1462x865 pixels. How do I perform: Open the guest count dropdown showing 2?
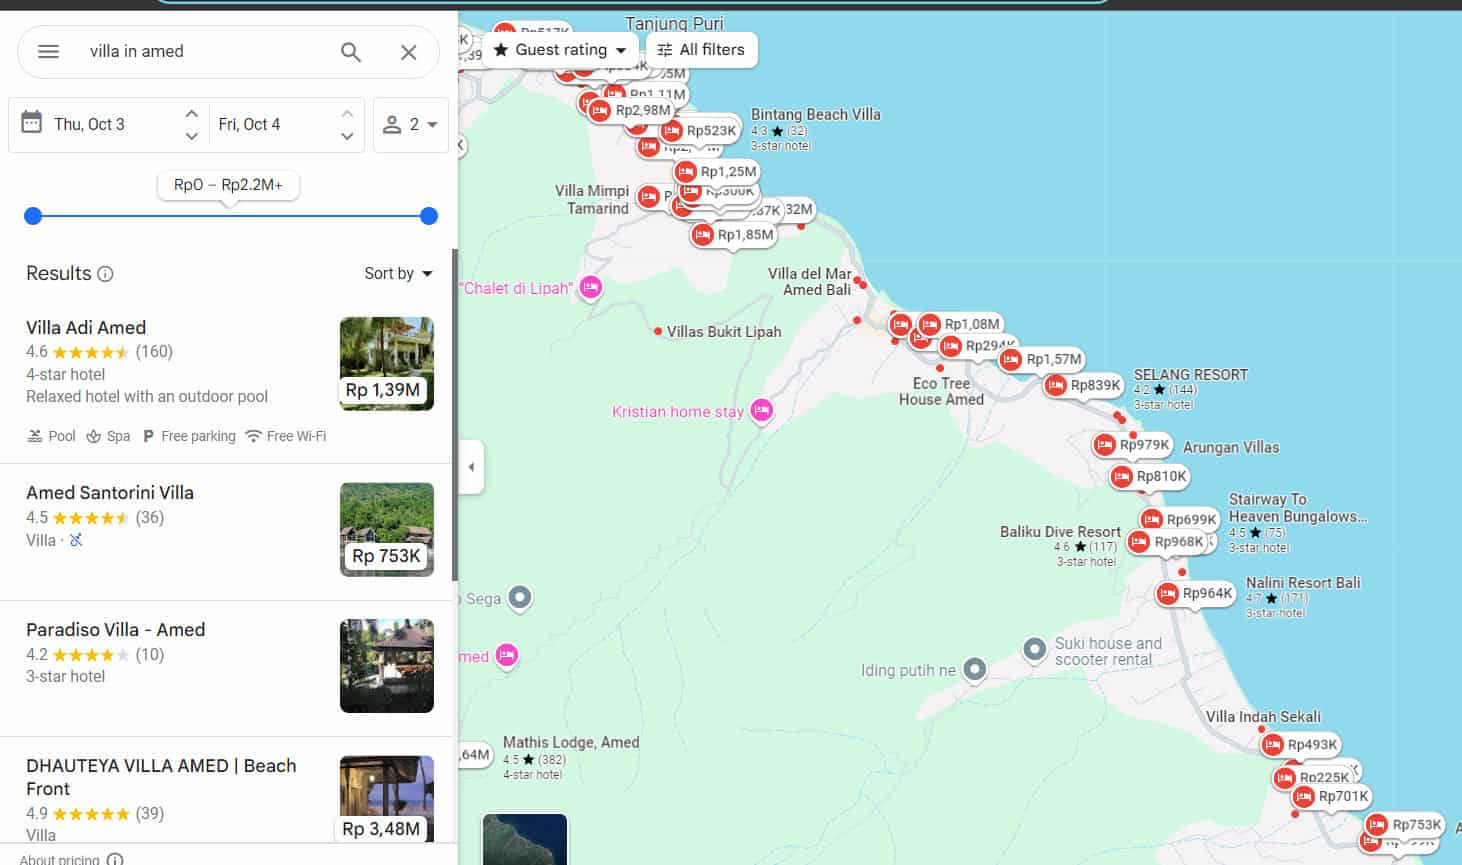411,124
